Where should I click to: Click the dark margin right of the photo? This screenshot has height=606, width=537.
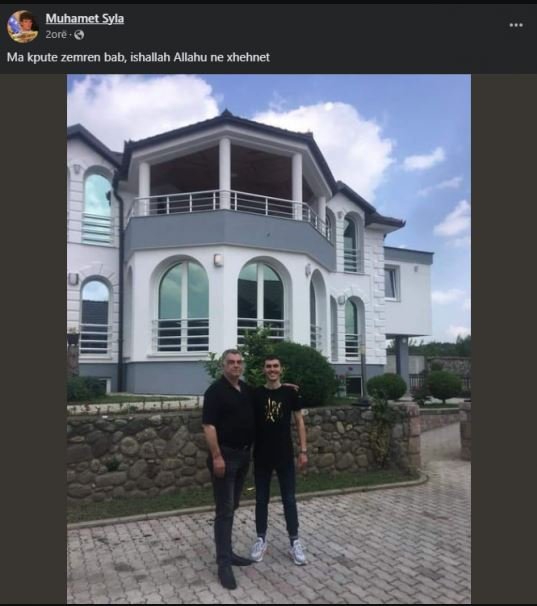[x=504, y=339]
